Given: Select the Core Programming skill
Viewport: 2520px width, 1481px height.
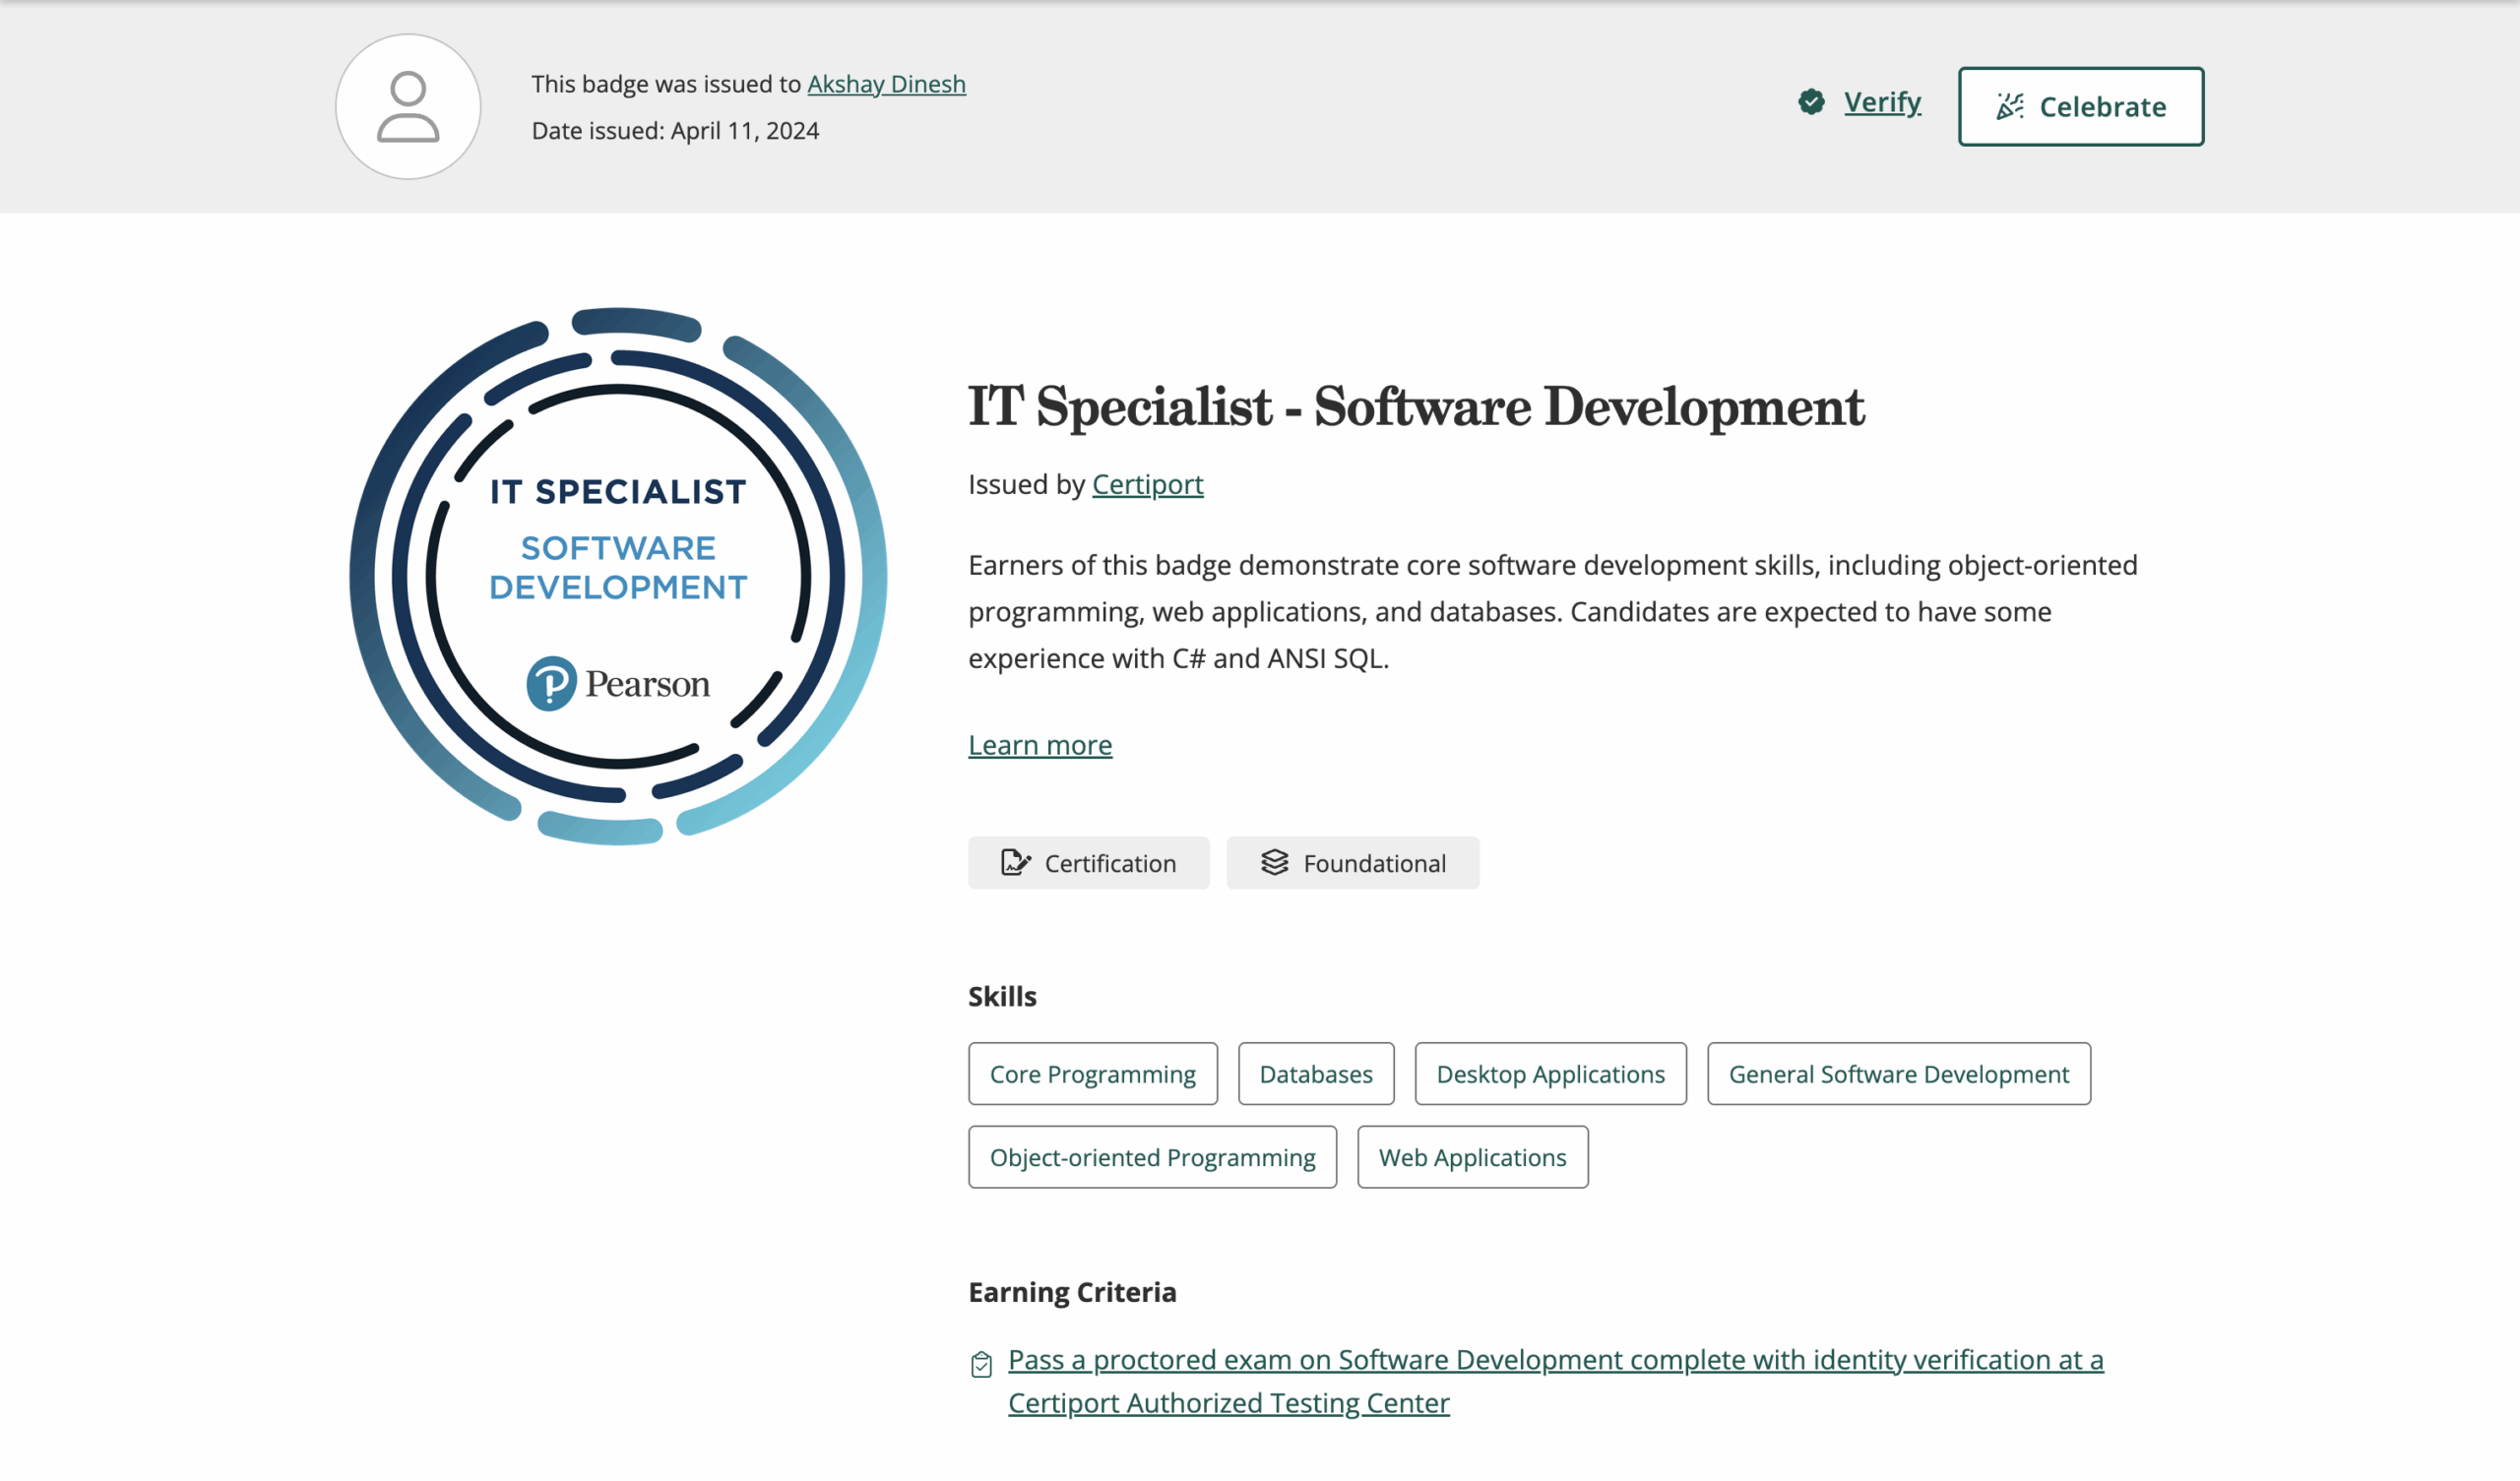Looking at the screenshot, I should (1093, 1074).
